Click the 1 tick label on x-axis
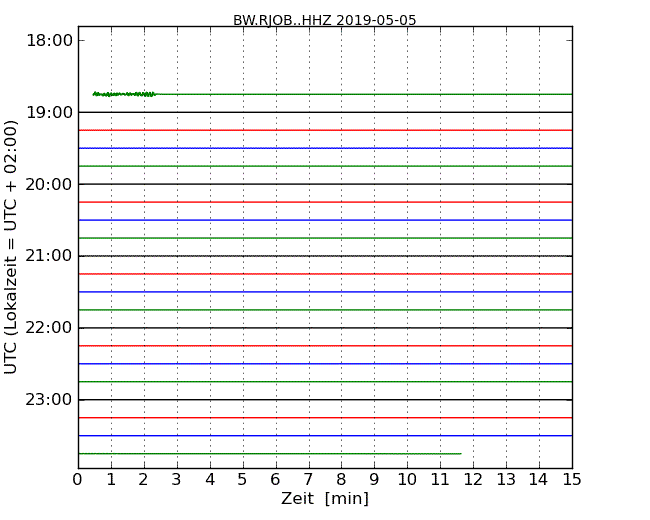This screenshot has height=520, width=650. pos(111,479)
